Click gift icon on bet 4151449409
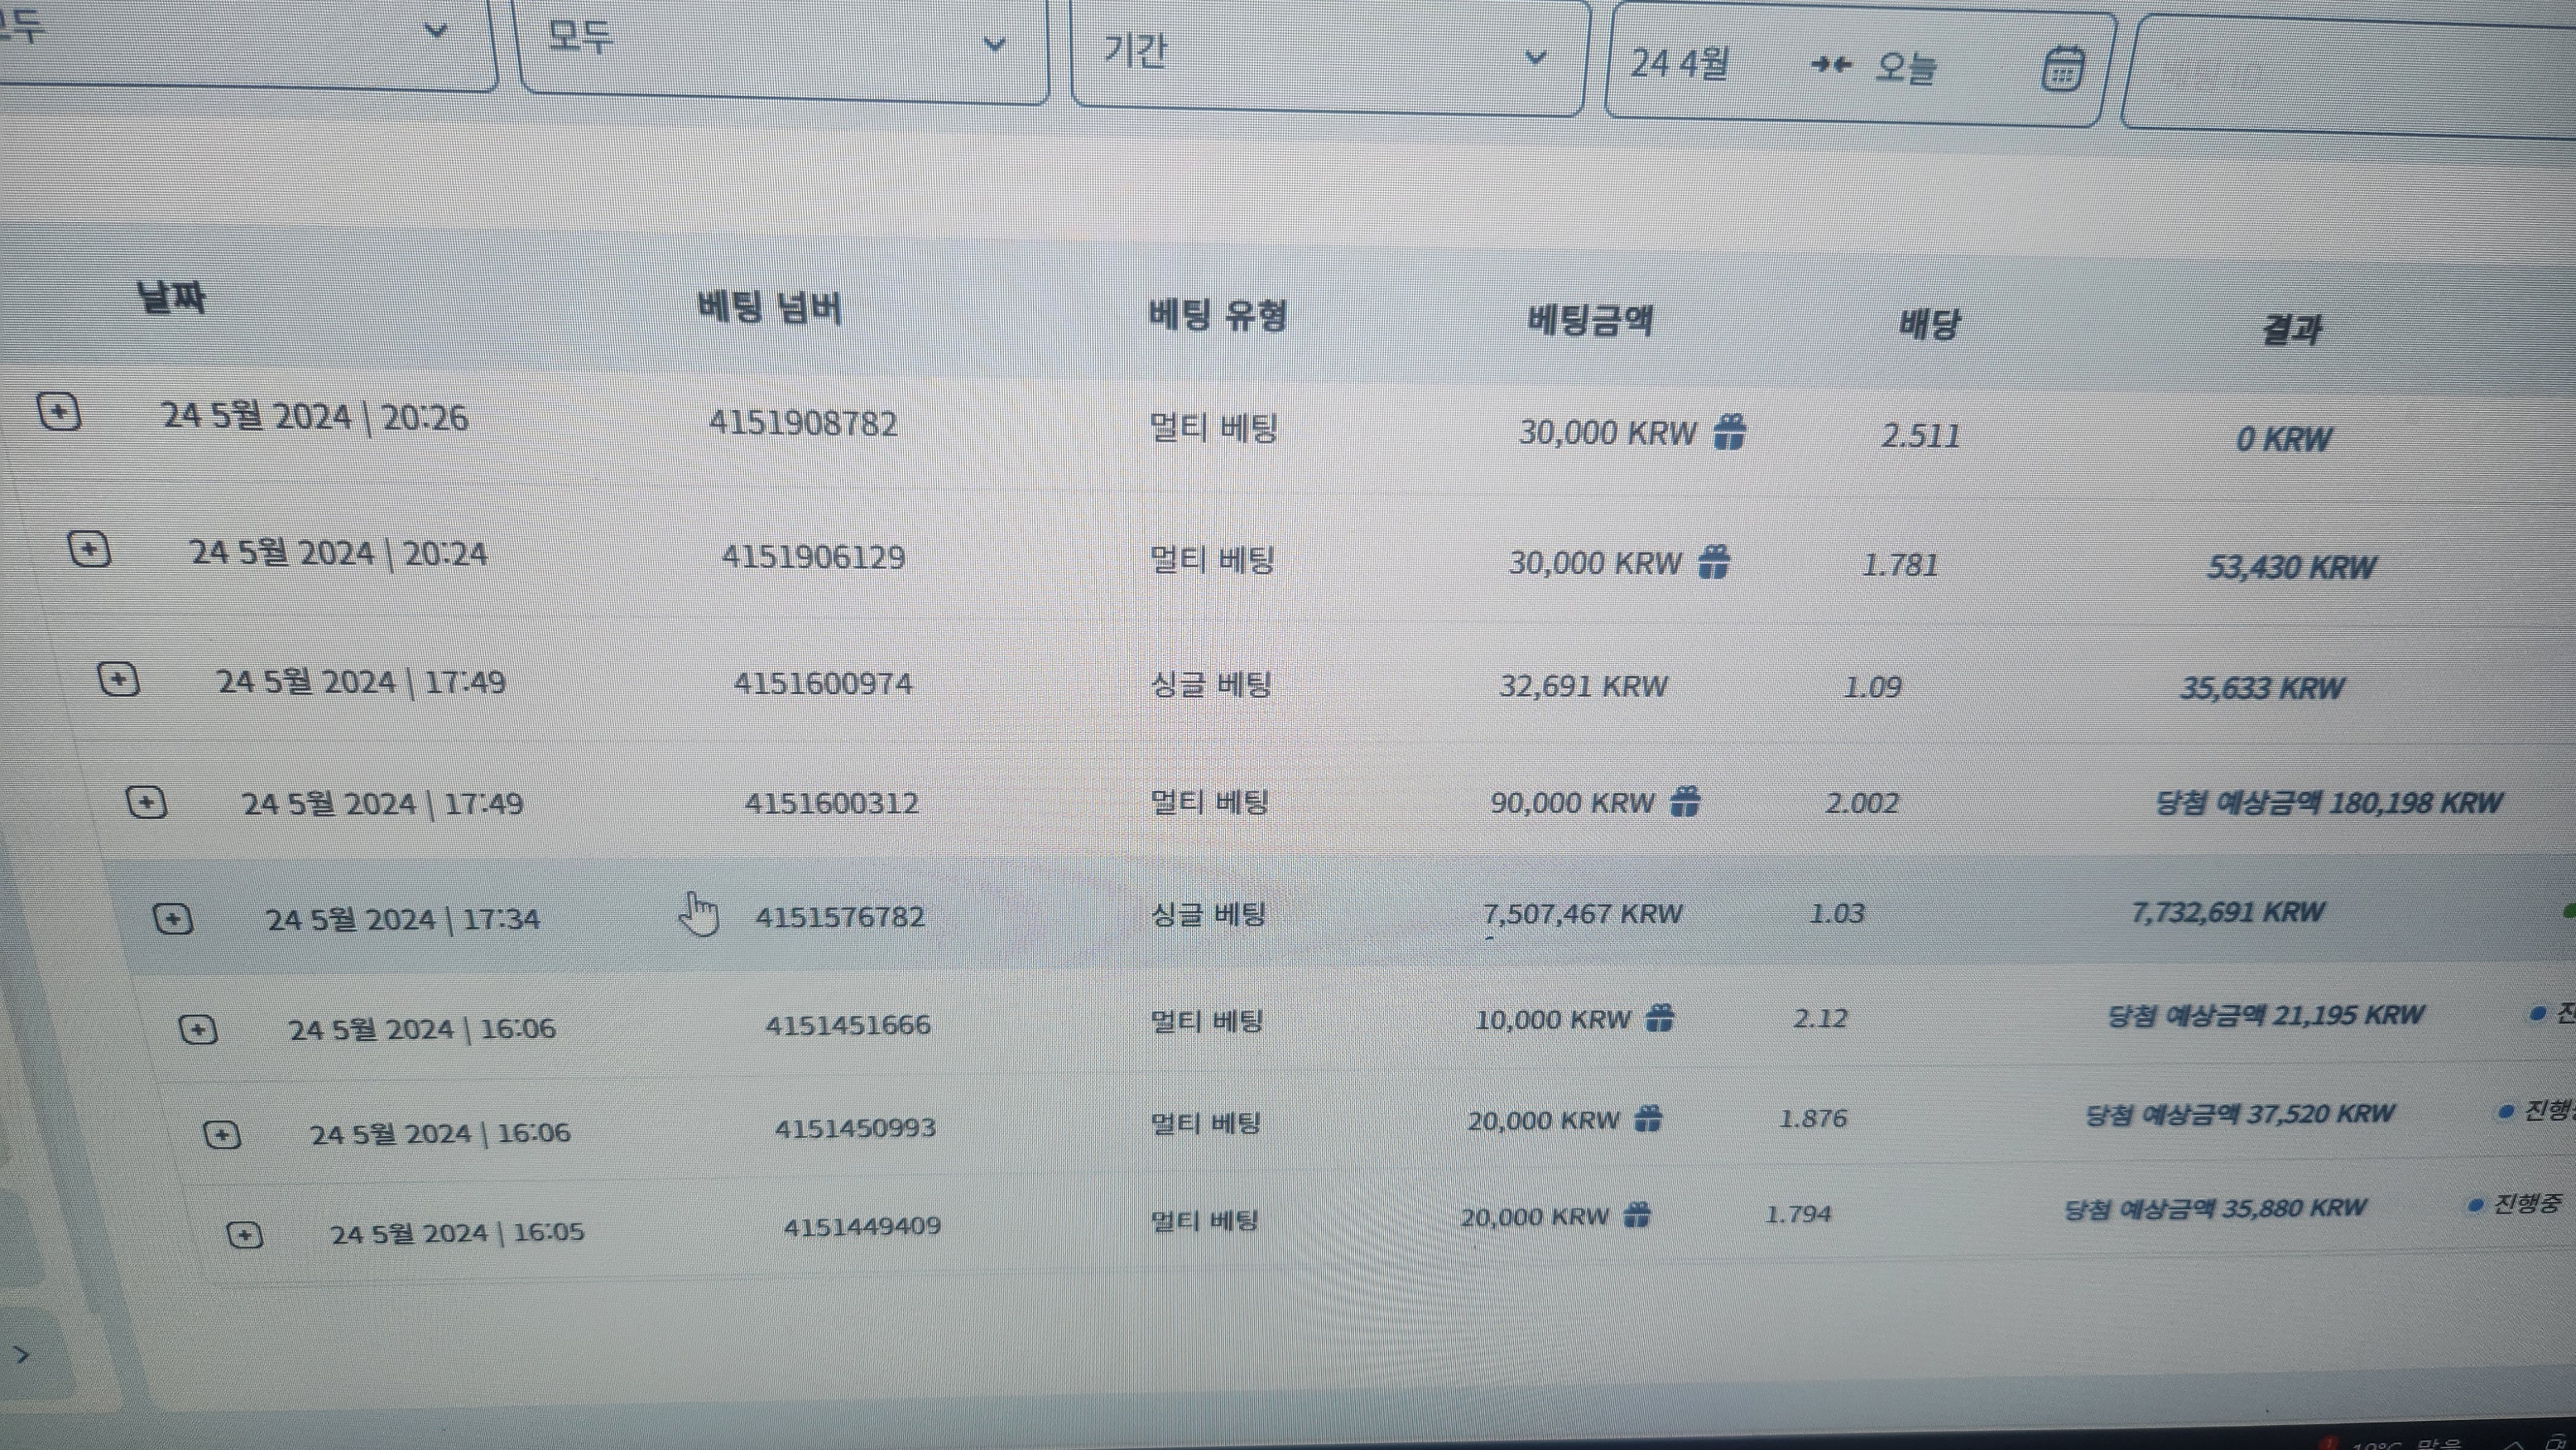 click(x=1637, y=1215)
